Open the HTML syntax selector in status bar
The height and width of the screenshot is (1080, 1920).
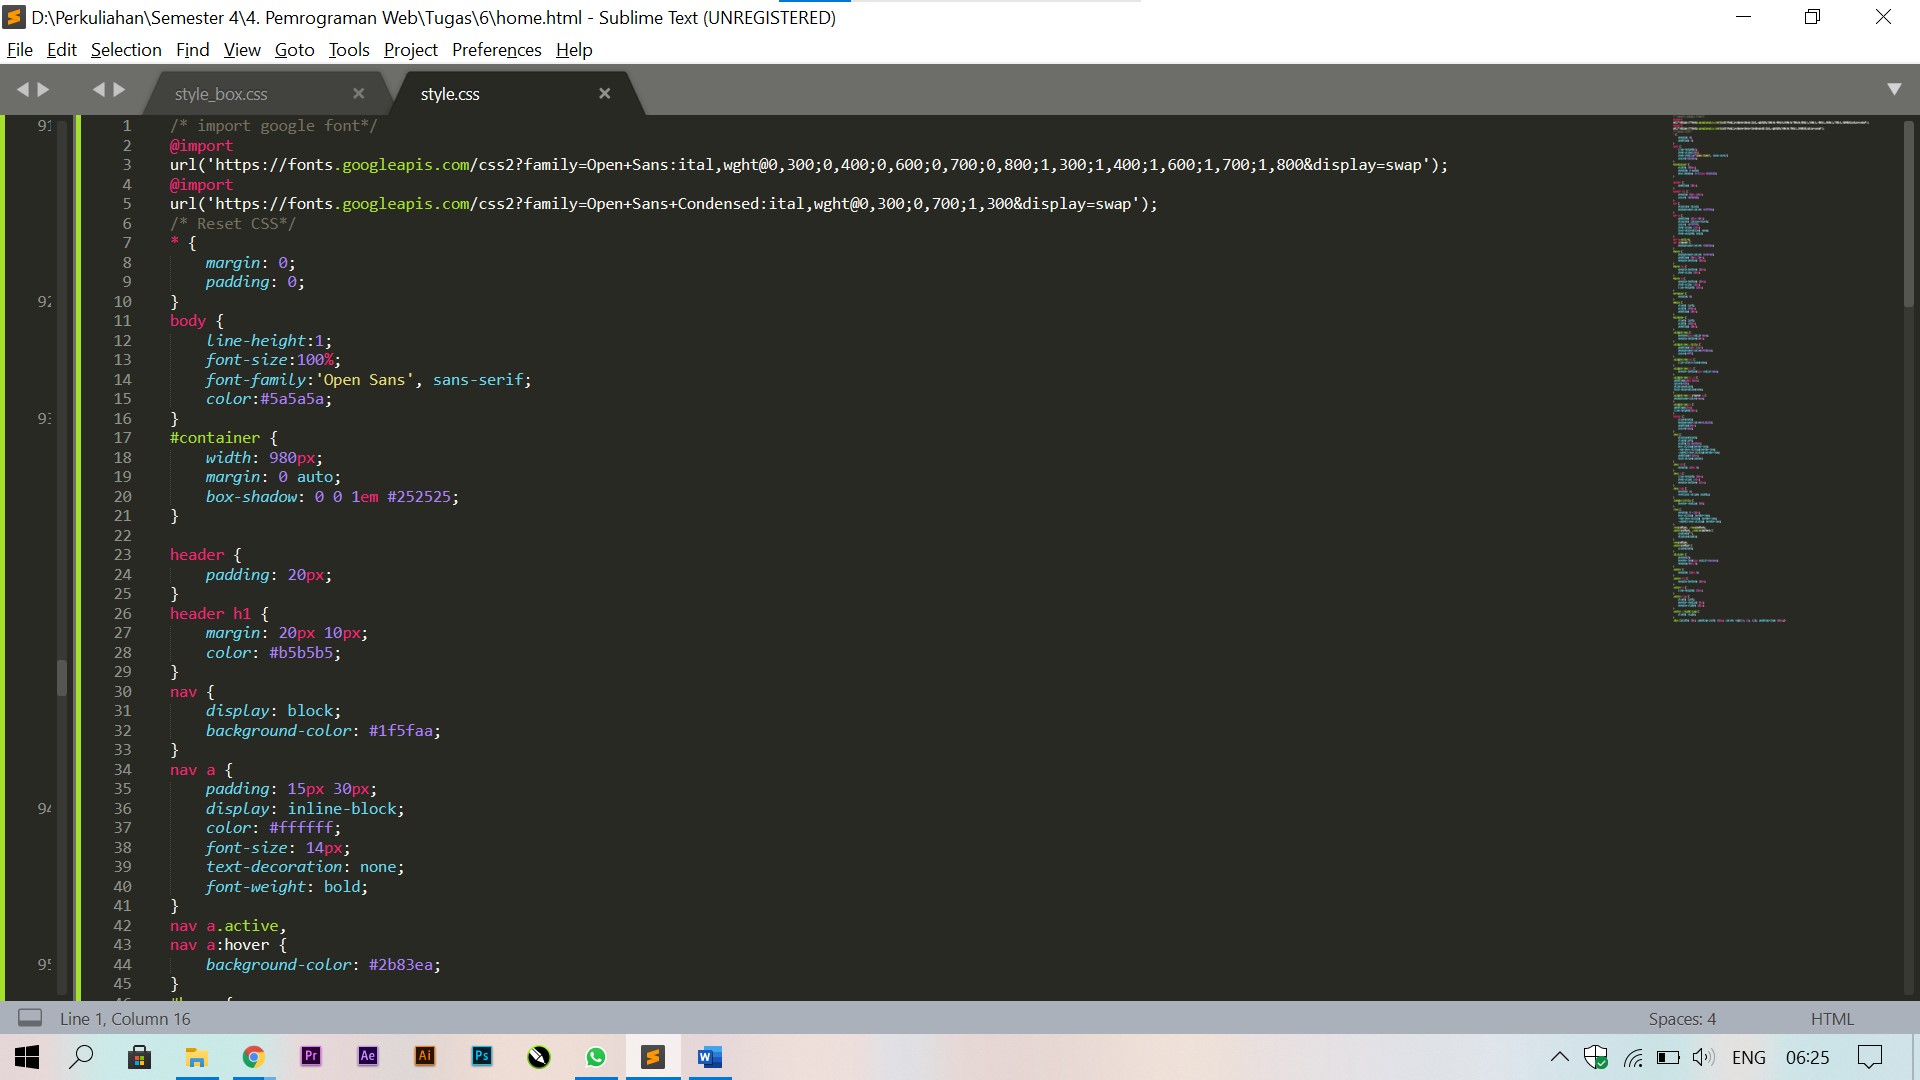1833,1018
